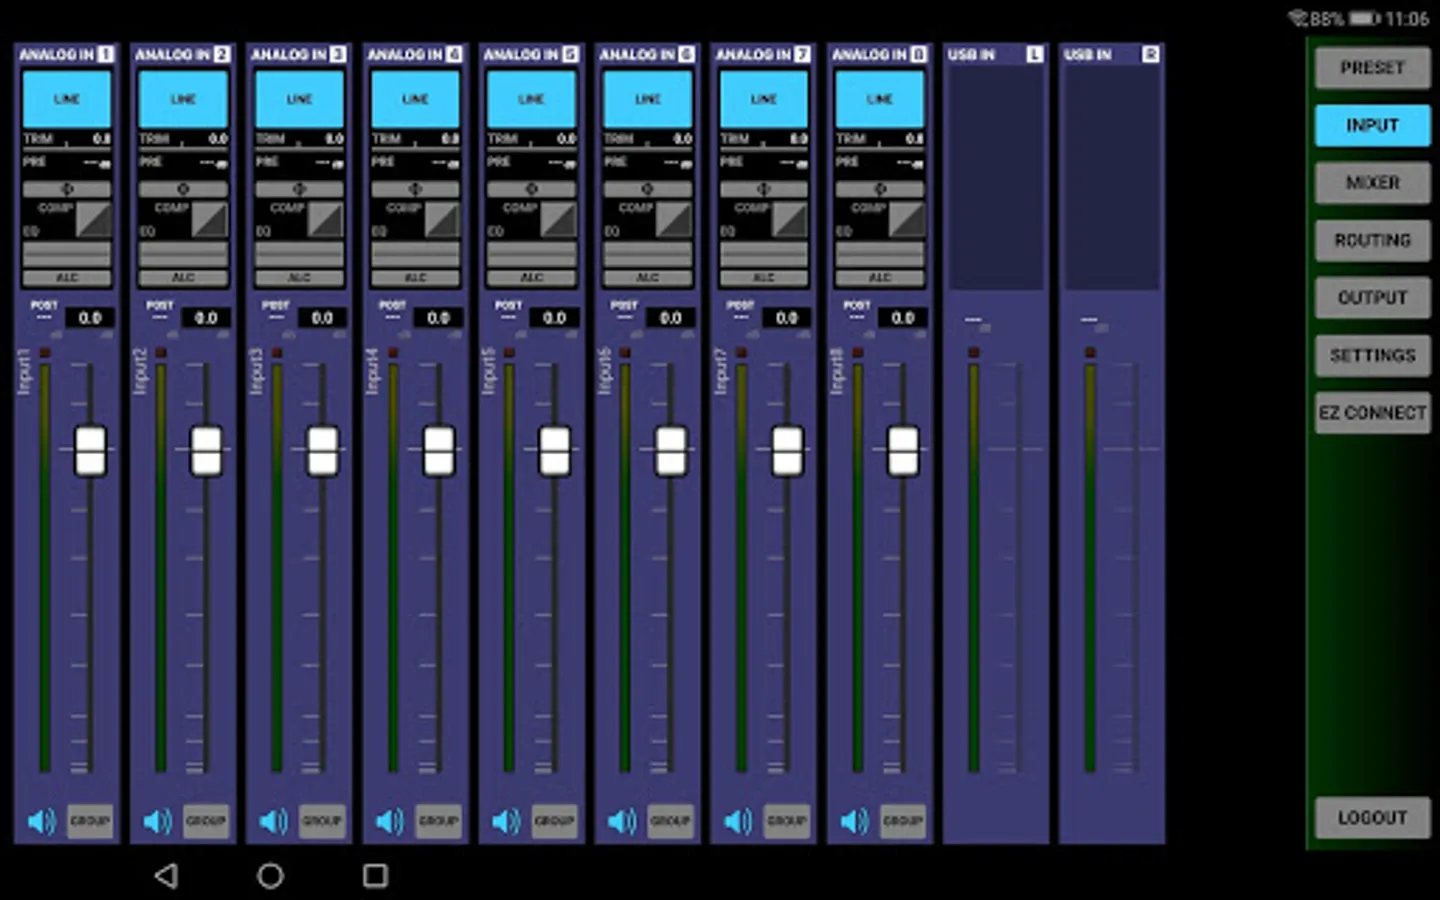Go to the ROUTING tab
Image resolution: width=1440 pixels, height=900 pixels.
pos(1372,241)
